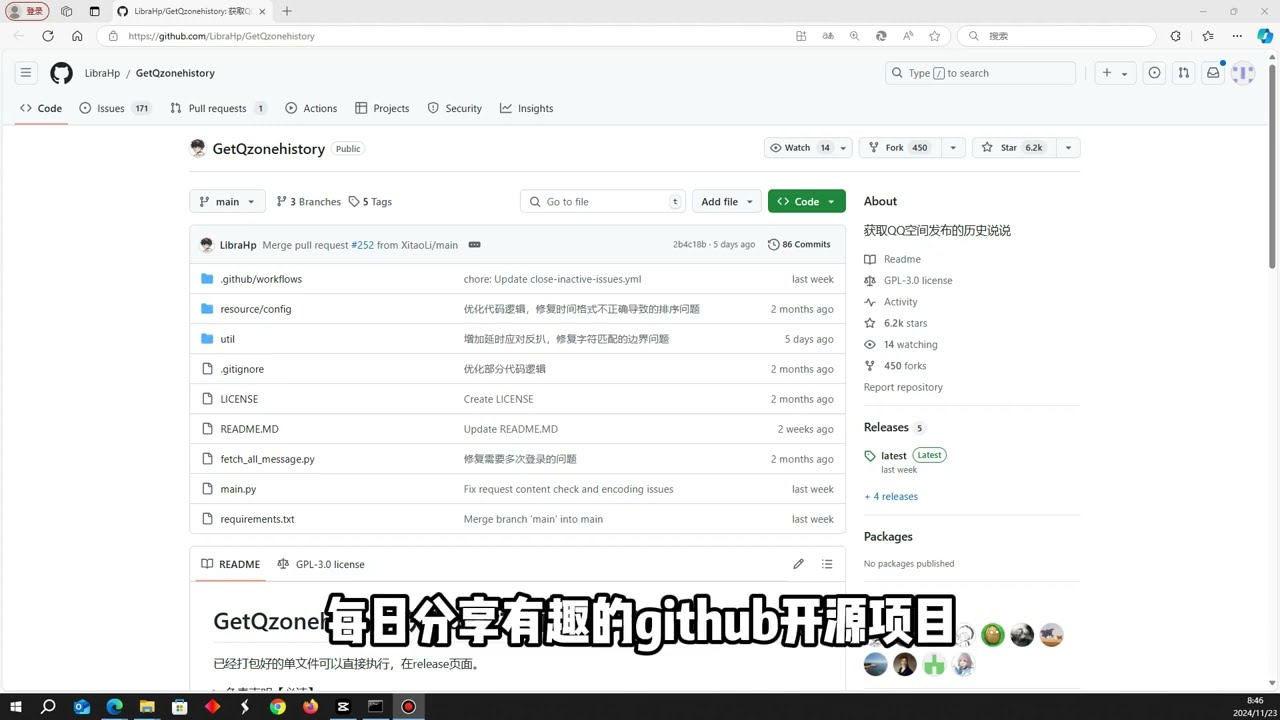Viewport: 1280px width, 720px height.
Task: Open the Actions tab
Action: 311,108
